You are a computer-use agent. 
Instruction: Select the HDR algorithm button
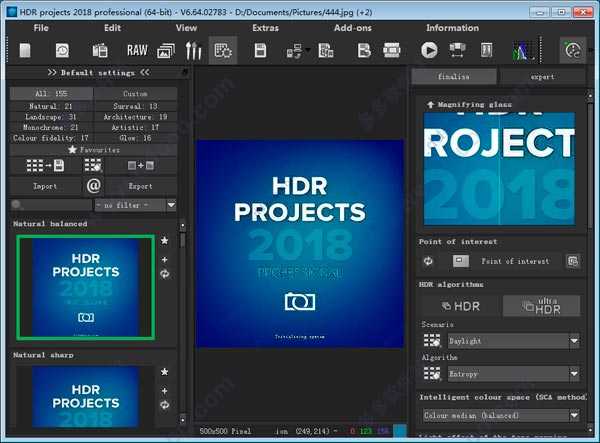[461, 306]
